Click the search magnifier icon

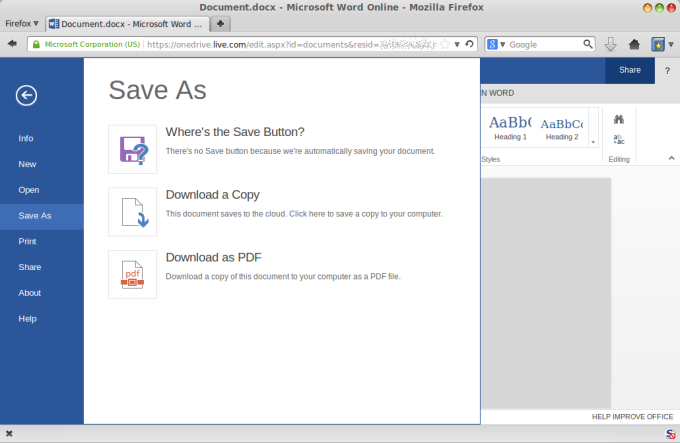click(x=588, y=44)
